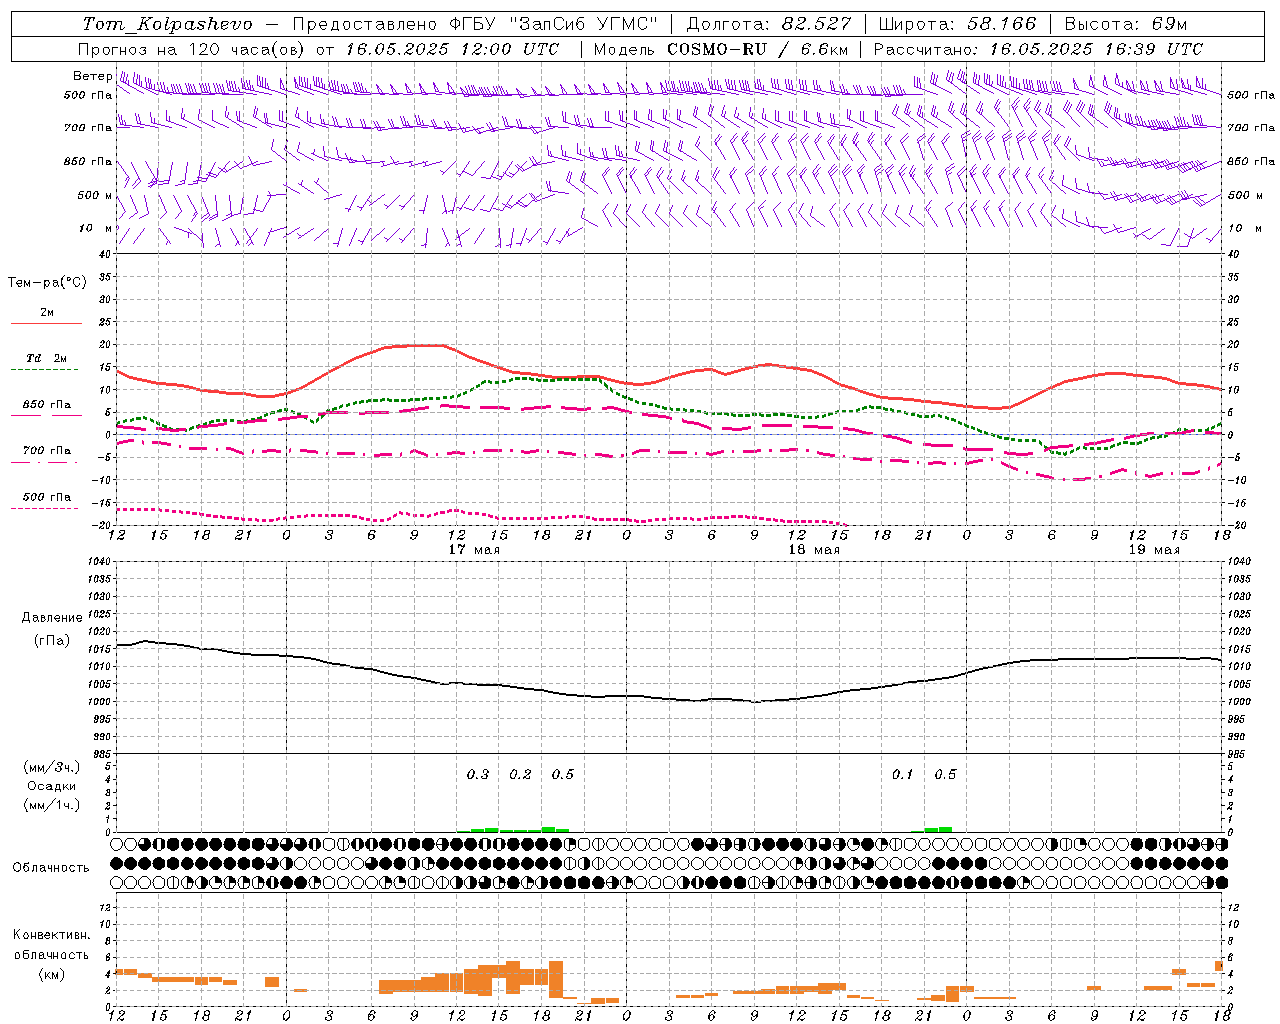Screen dimensions: 1280x1024
Task: Click the 18 мая date label
Action: [814, 550]
